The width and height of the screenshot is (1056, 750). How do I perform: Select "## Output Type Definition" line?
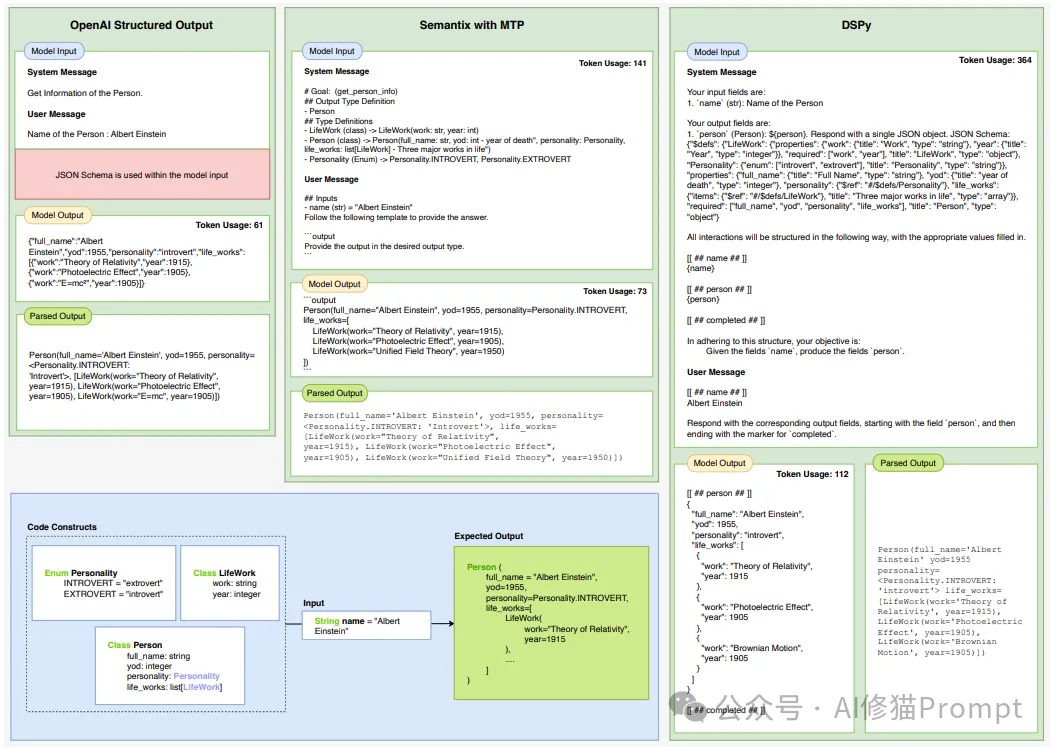[x=350, y=102]
